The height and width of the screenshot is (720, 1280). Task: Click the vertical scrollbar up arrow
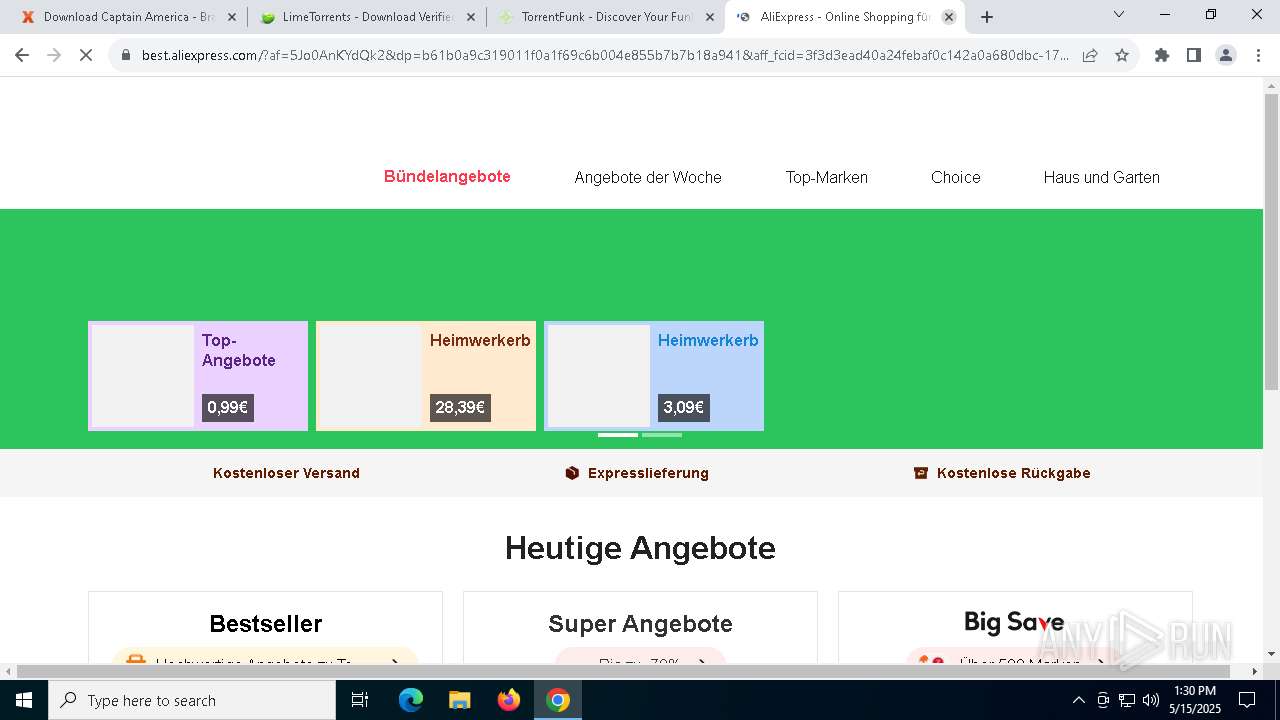tap(1271, 86)
